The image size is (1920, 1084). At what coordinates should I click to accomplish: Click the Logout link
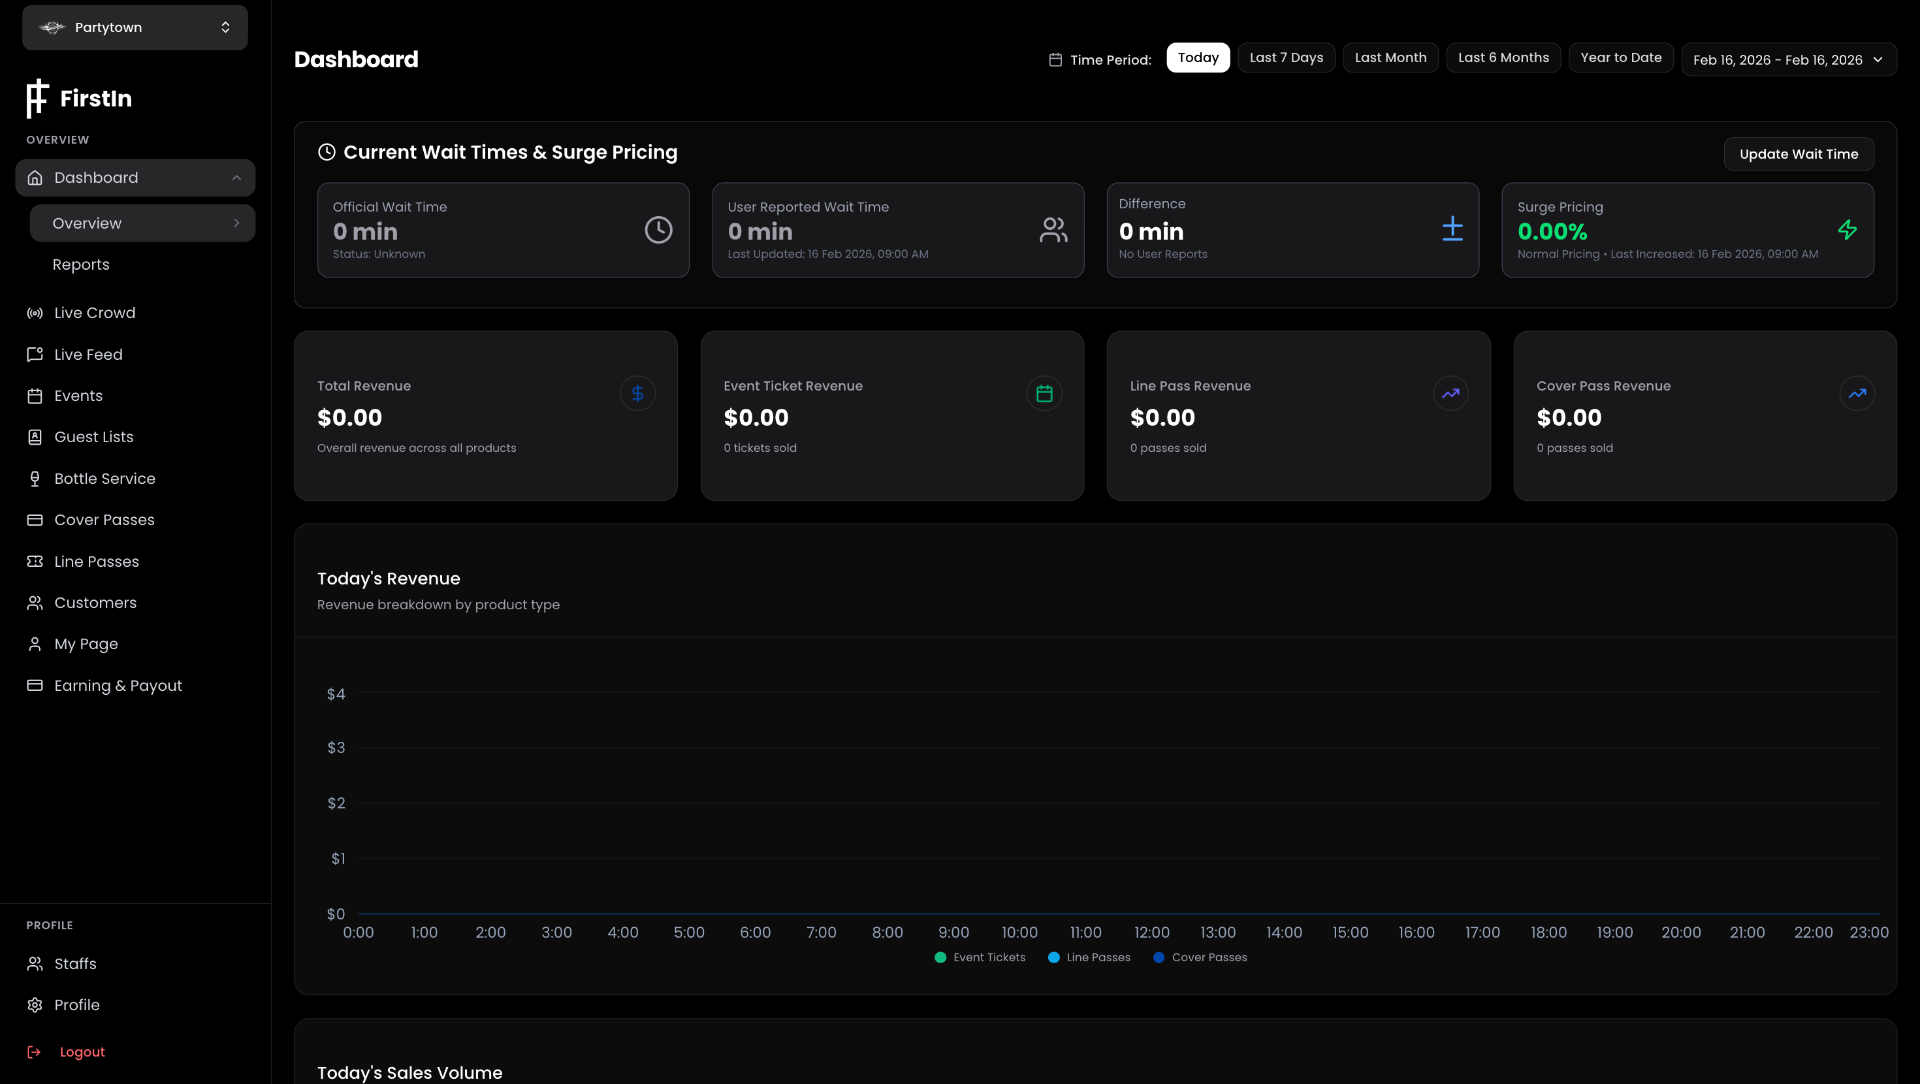point(81,1051)
